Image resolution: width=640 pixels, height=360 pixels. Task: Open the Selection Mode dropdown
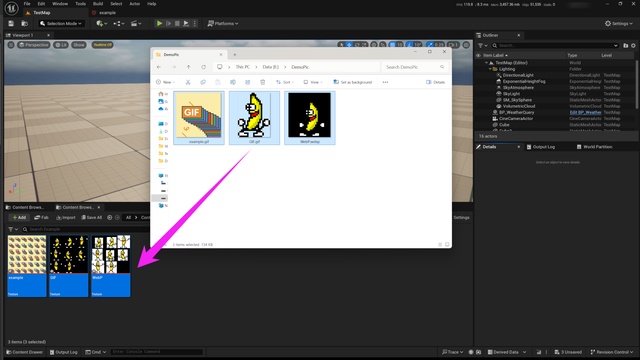tap(61, 24)
